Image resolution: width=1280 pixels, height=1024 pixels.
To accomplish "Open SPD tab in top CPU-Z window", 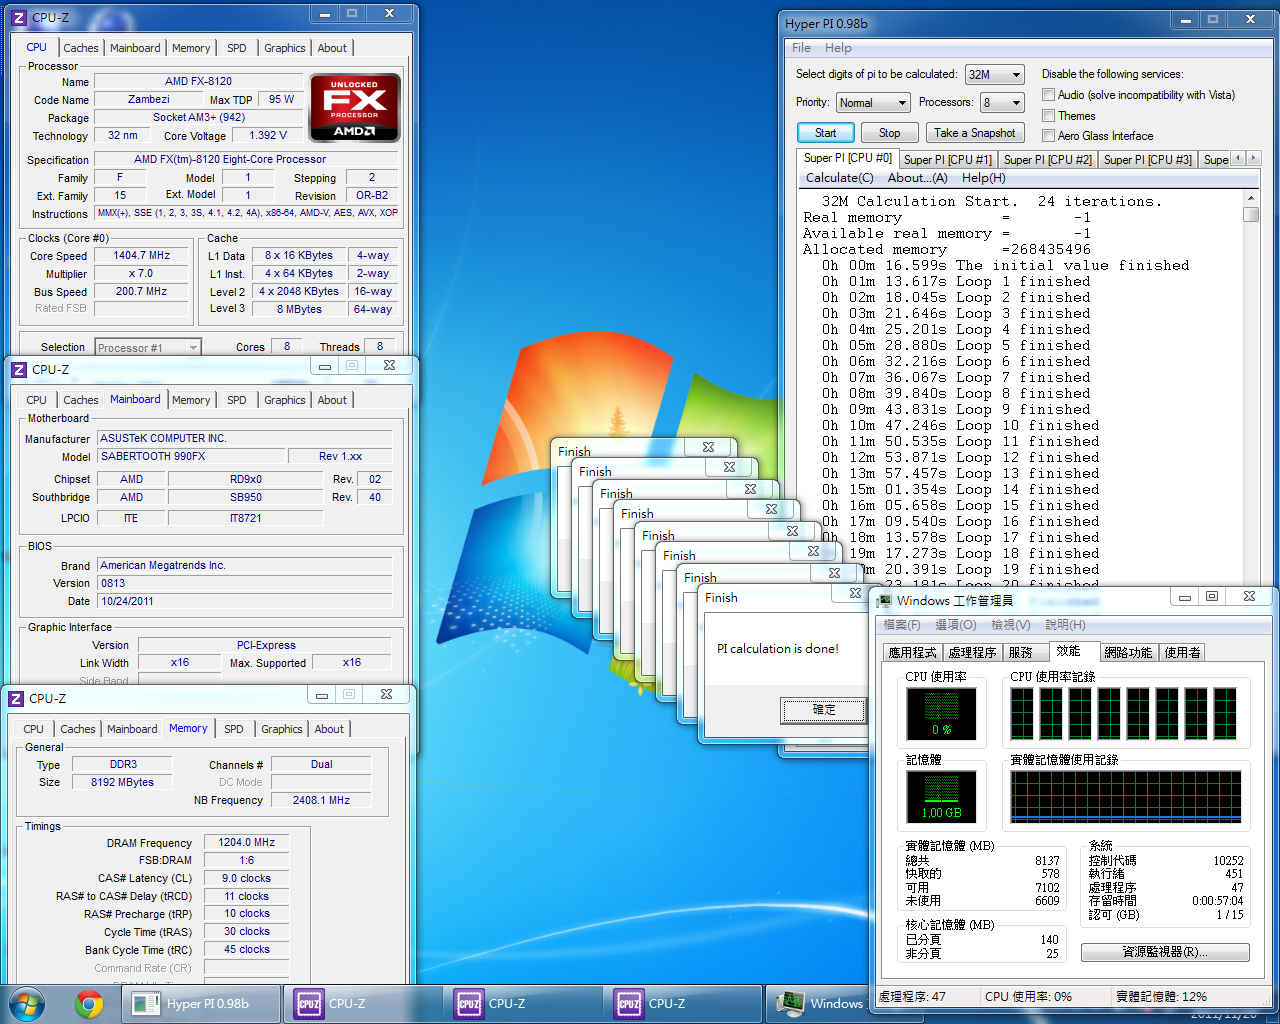I will tap(236, 48).
